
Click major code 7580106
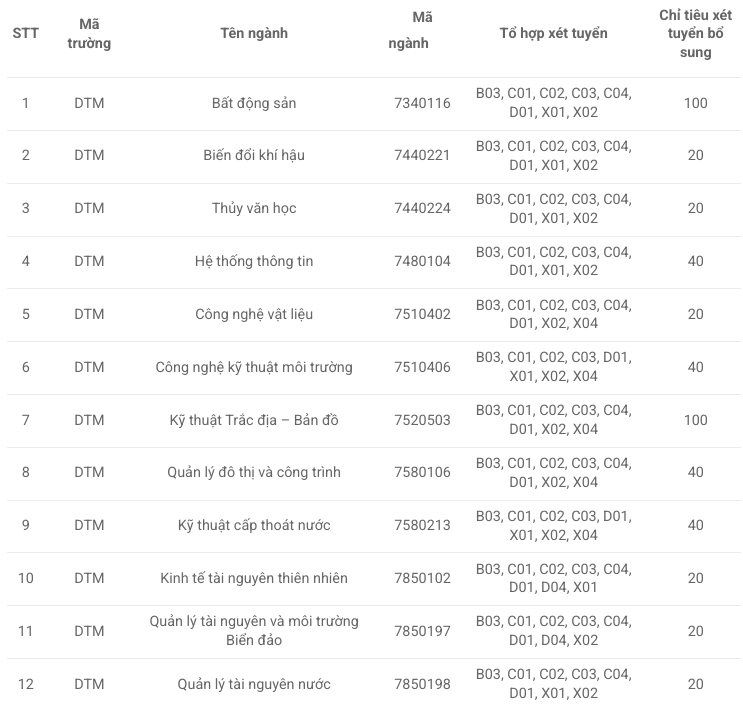pos(422,472)
